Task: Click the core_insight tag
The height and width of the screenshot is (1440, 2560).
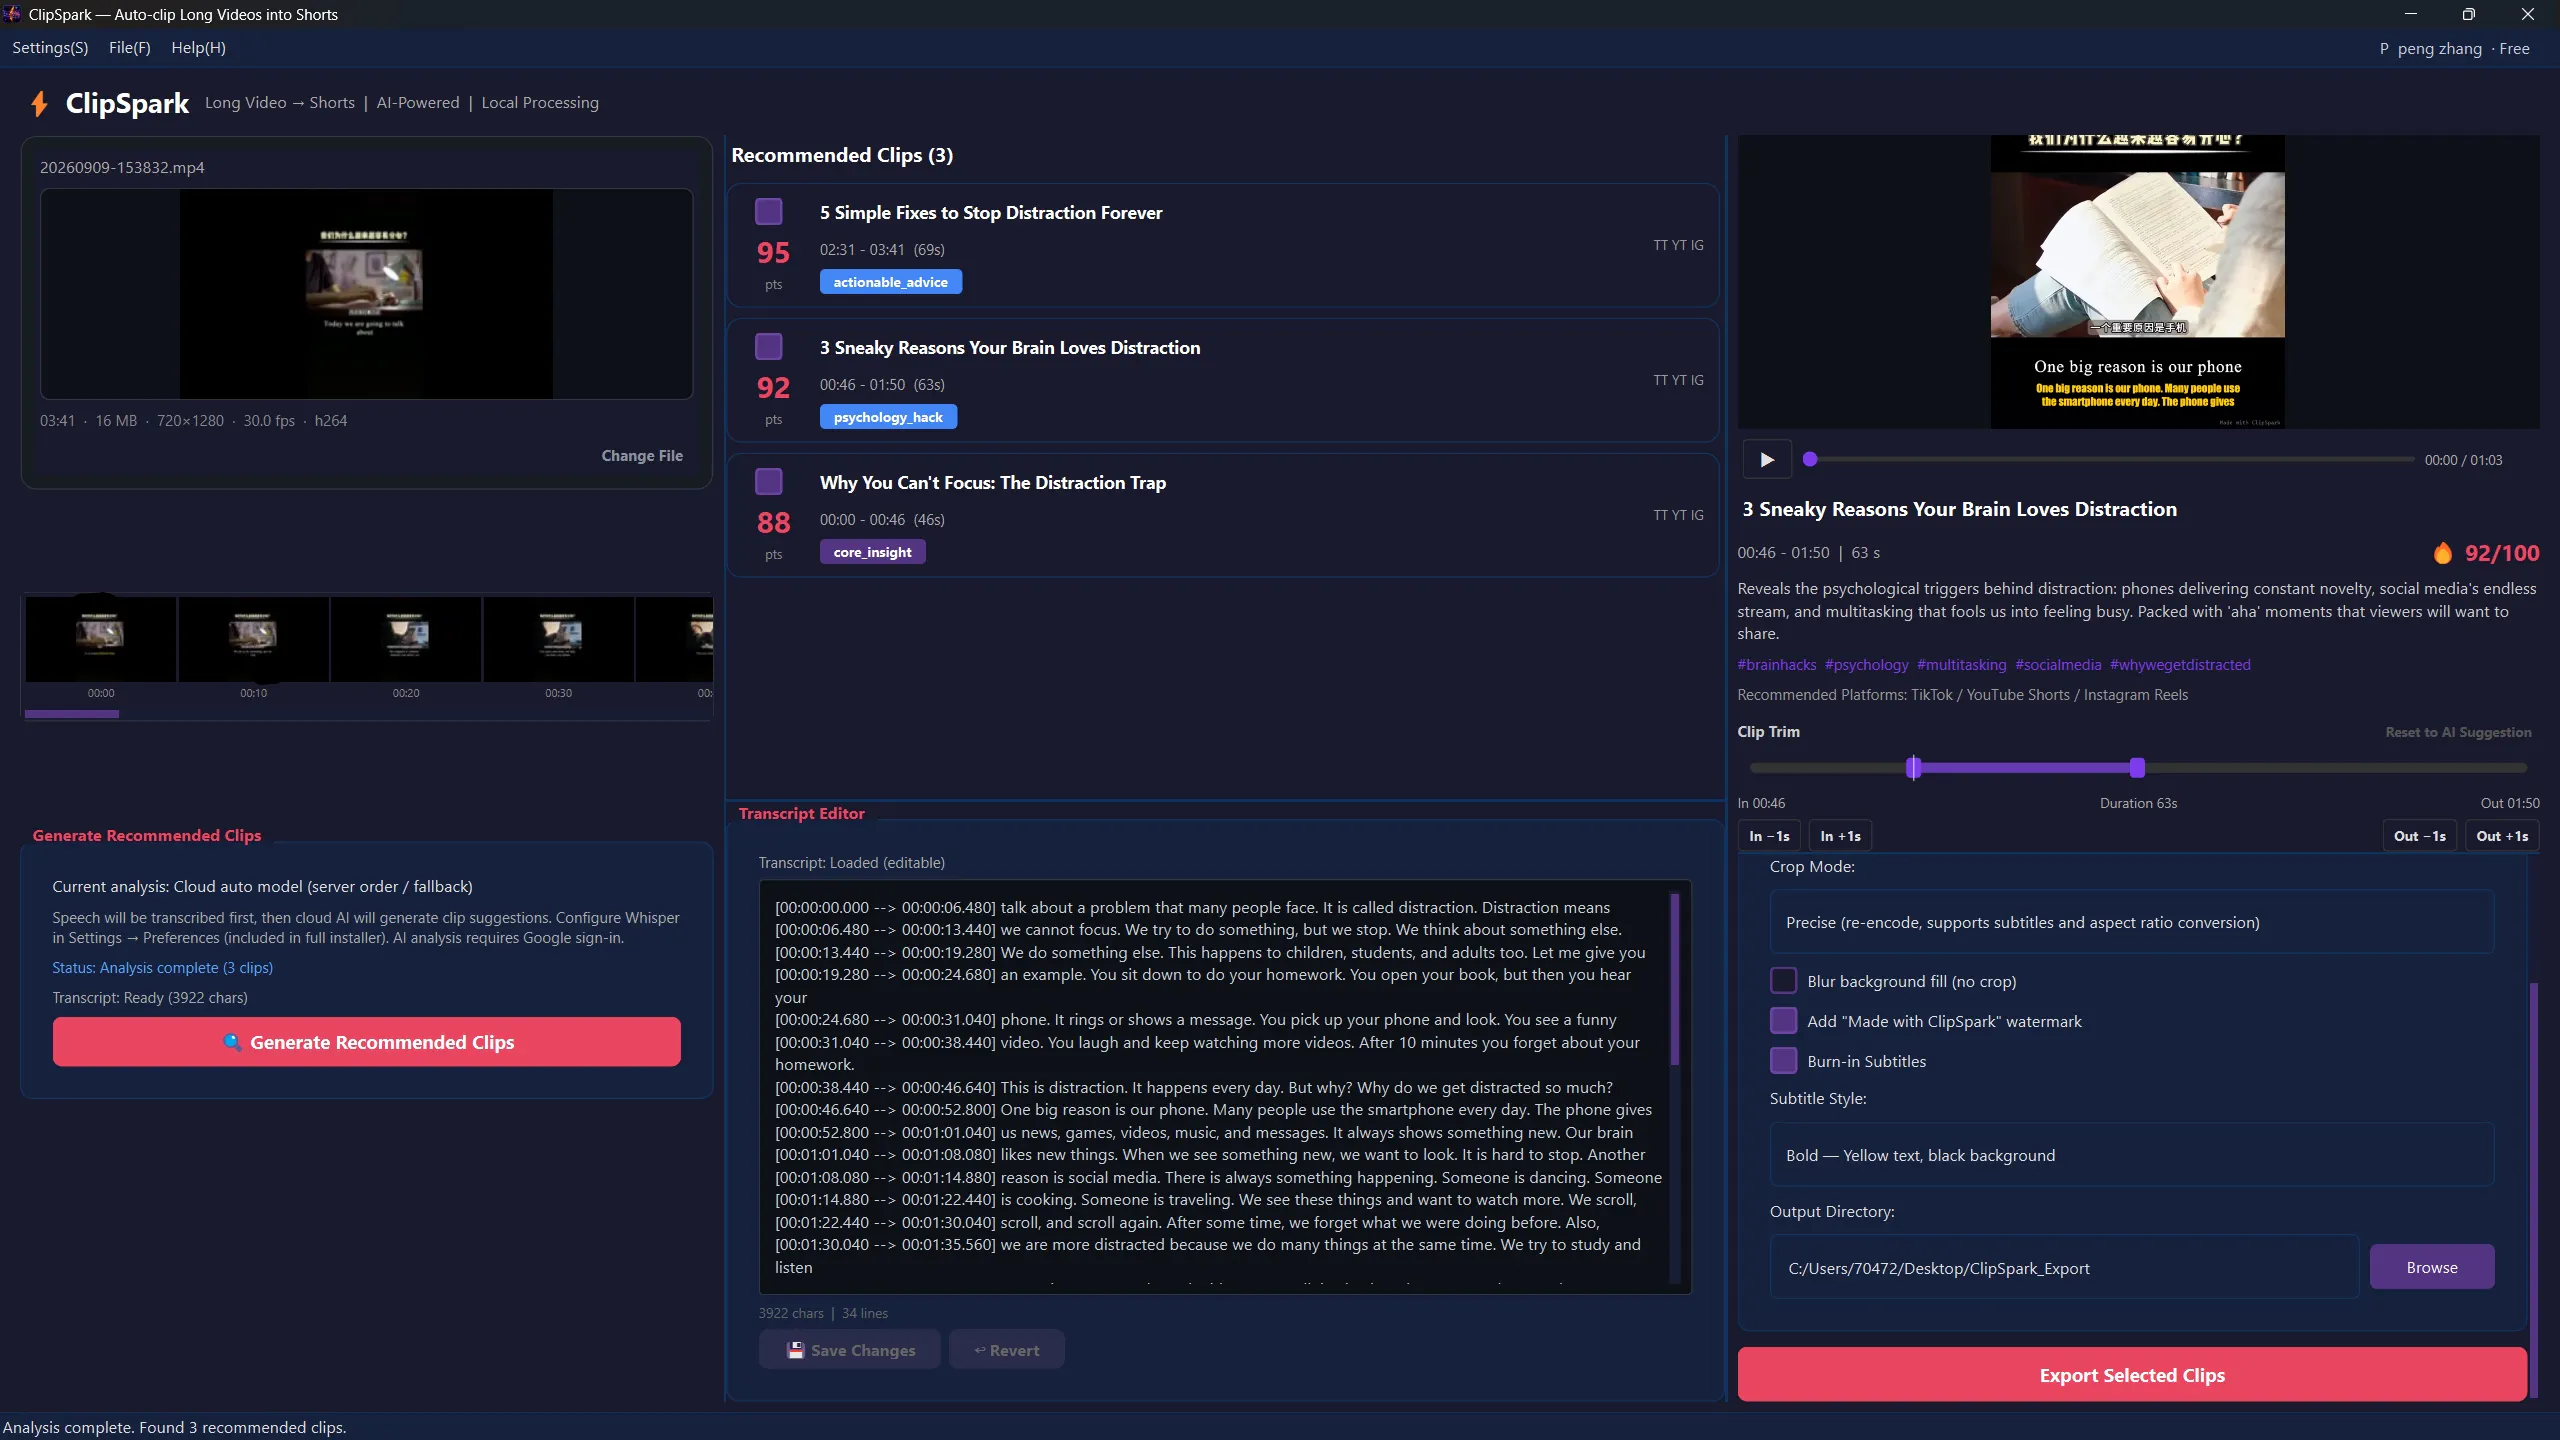Action: pos(872,552)
